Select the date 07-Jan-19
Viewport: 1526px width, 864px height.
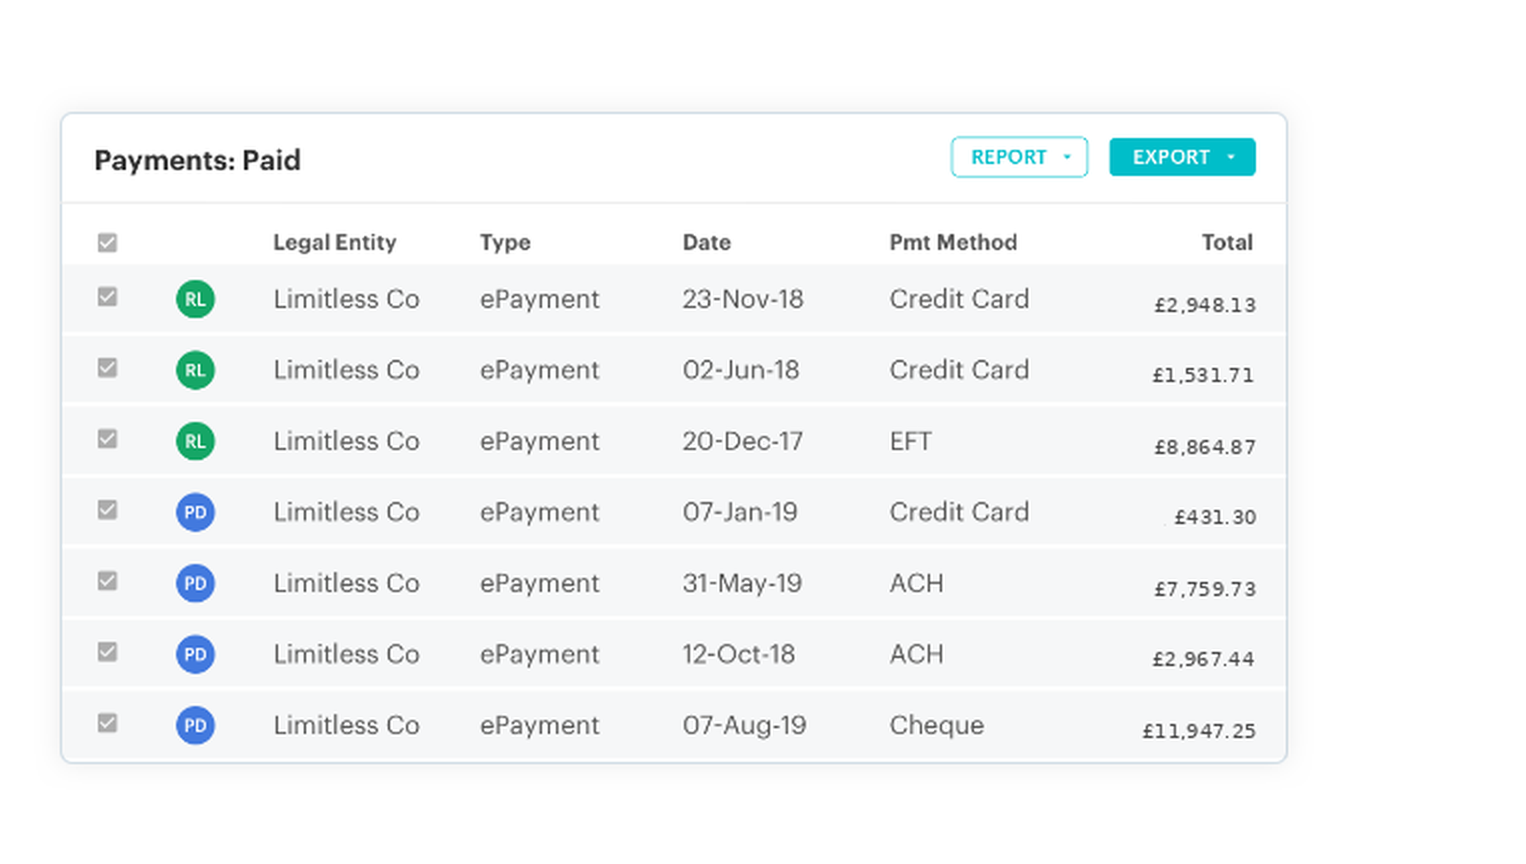pos(740,512)
